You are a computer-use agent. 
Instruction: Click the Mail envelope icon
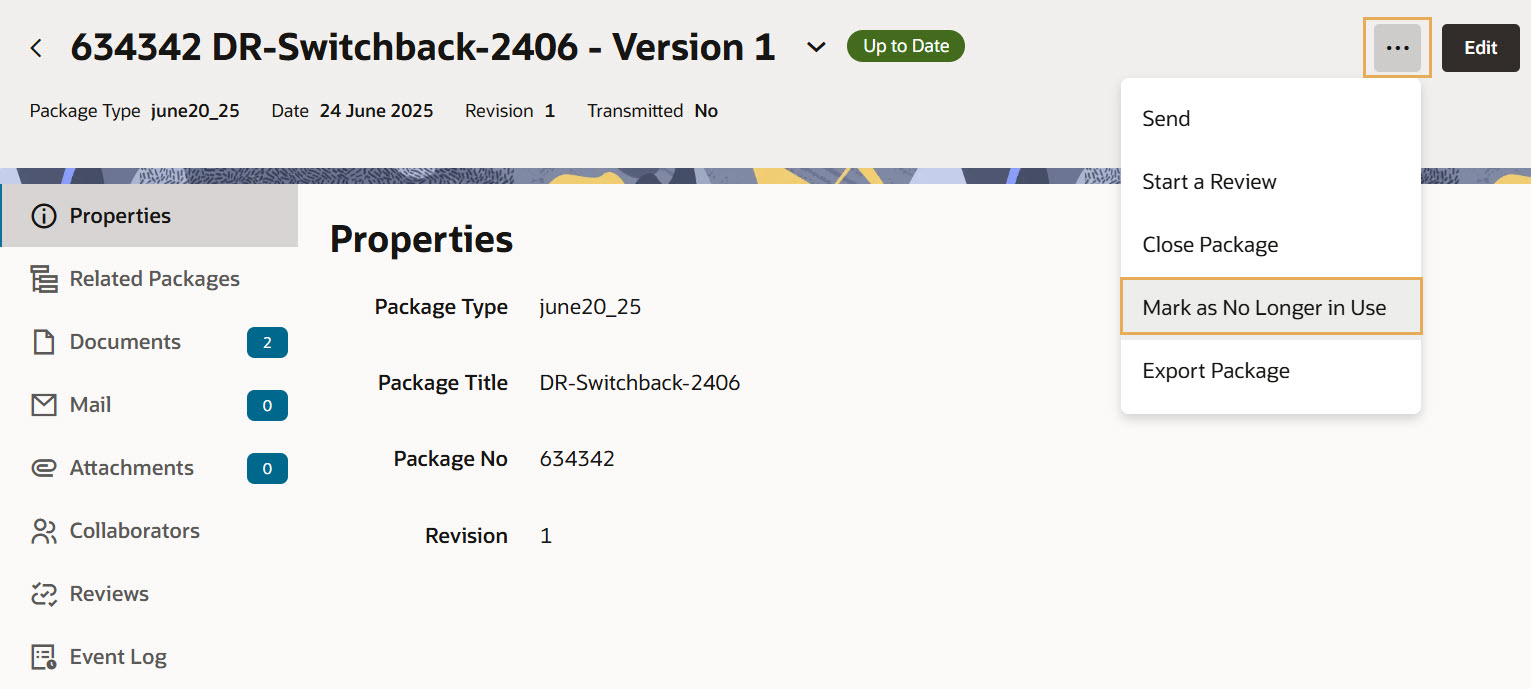point(44,405)
